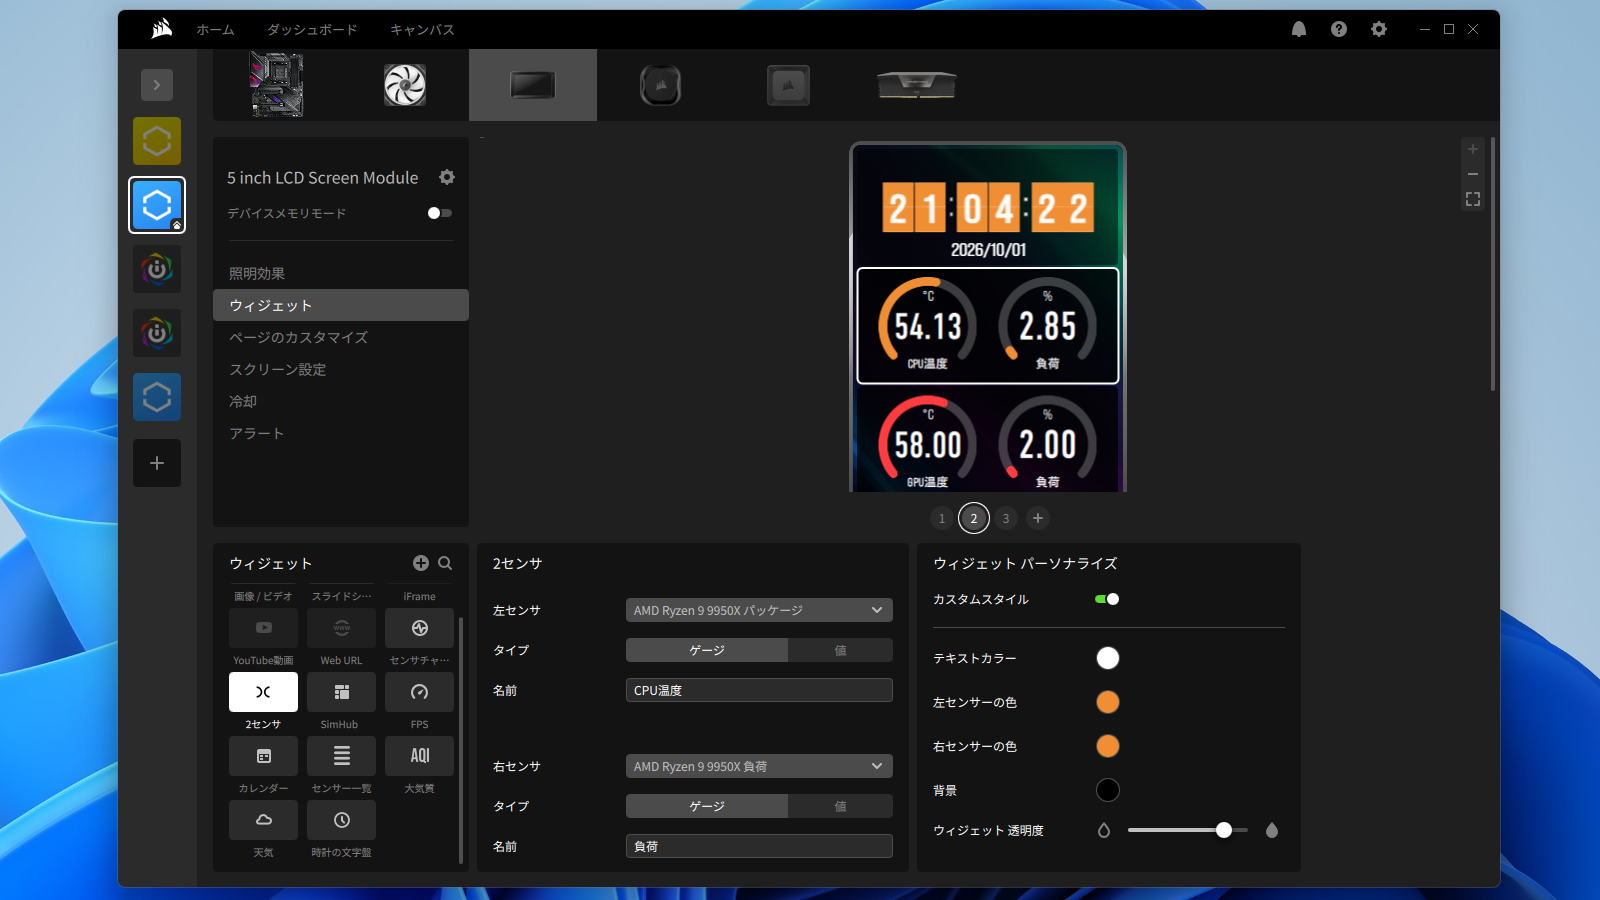Choose the 天気 weather widget
The width and height of the screenshot is (1600, 900).
pyautogui.click(x=263, y=820)
